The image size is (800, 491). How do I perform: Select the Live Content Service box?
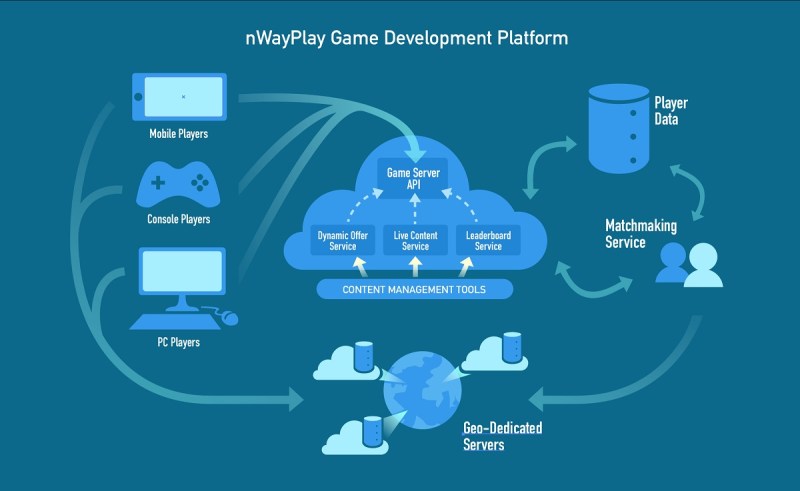coord(415,240)
